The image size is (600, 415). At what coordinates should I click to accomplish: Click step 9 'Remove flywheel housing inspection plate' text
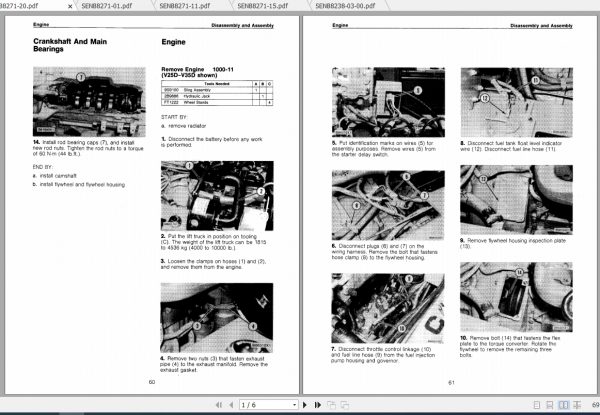(513, 243)
